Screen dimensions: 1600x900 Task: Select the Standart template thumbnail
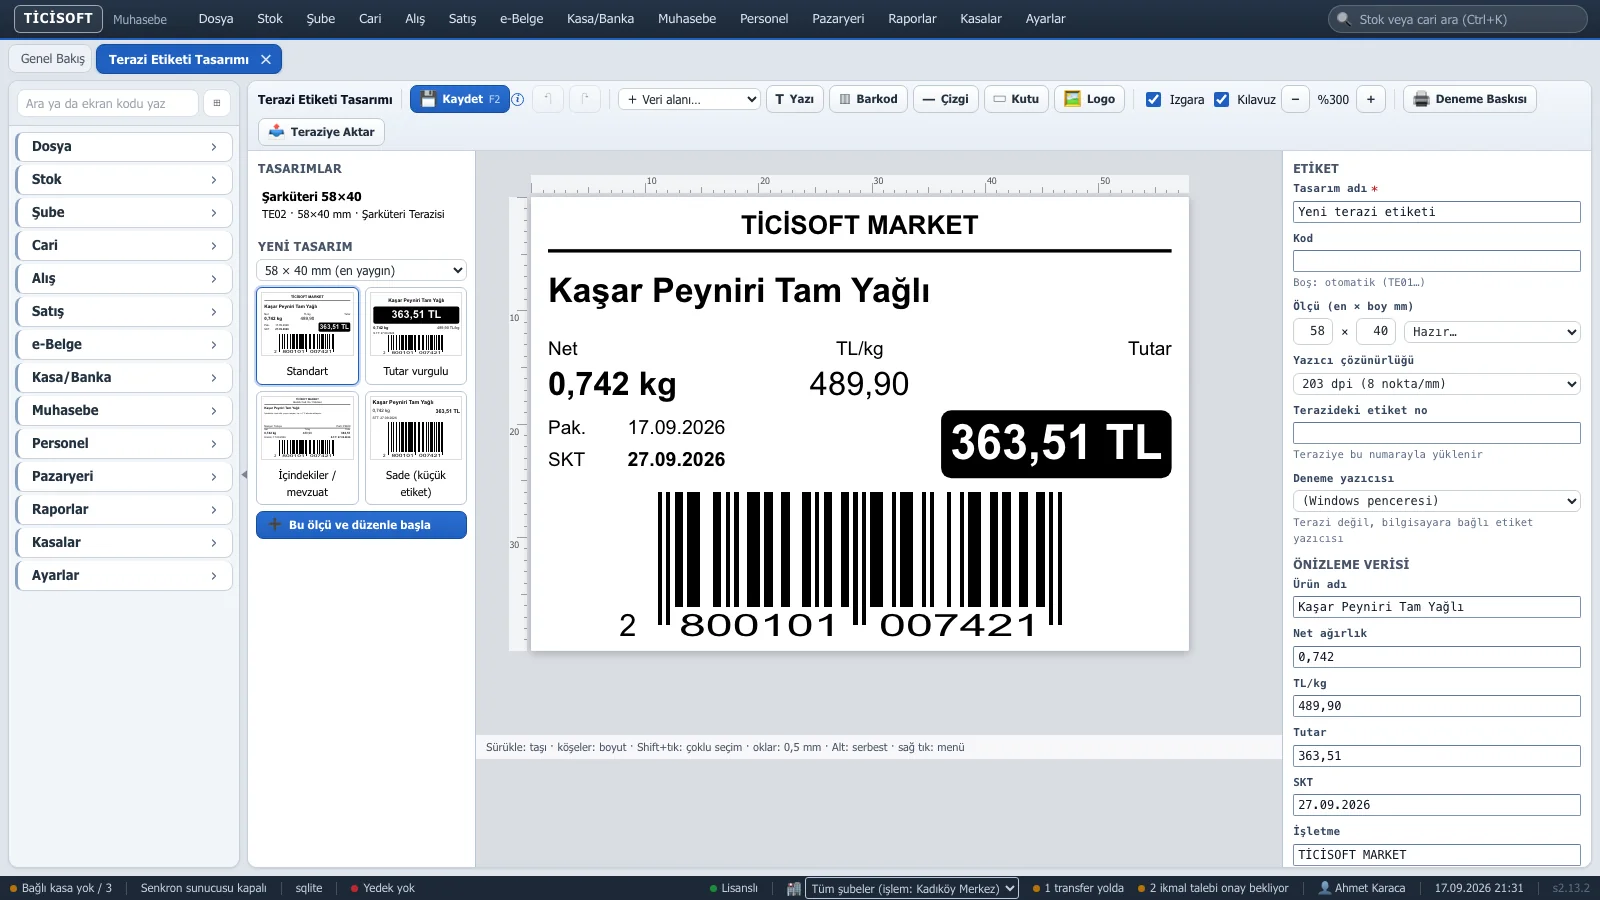pos(307,336)
